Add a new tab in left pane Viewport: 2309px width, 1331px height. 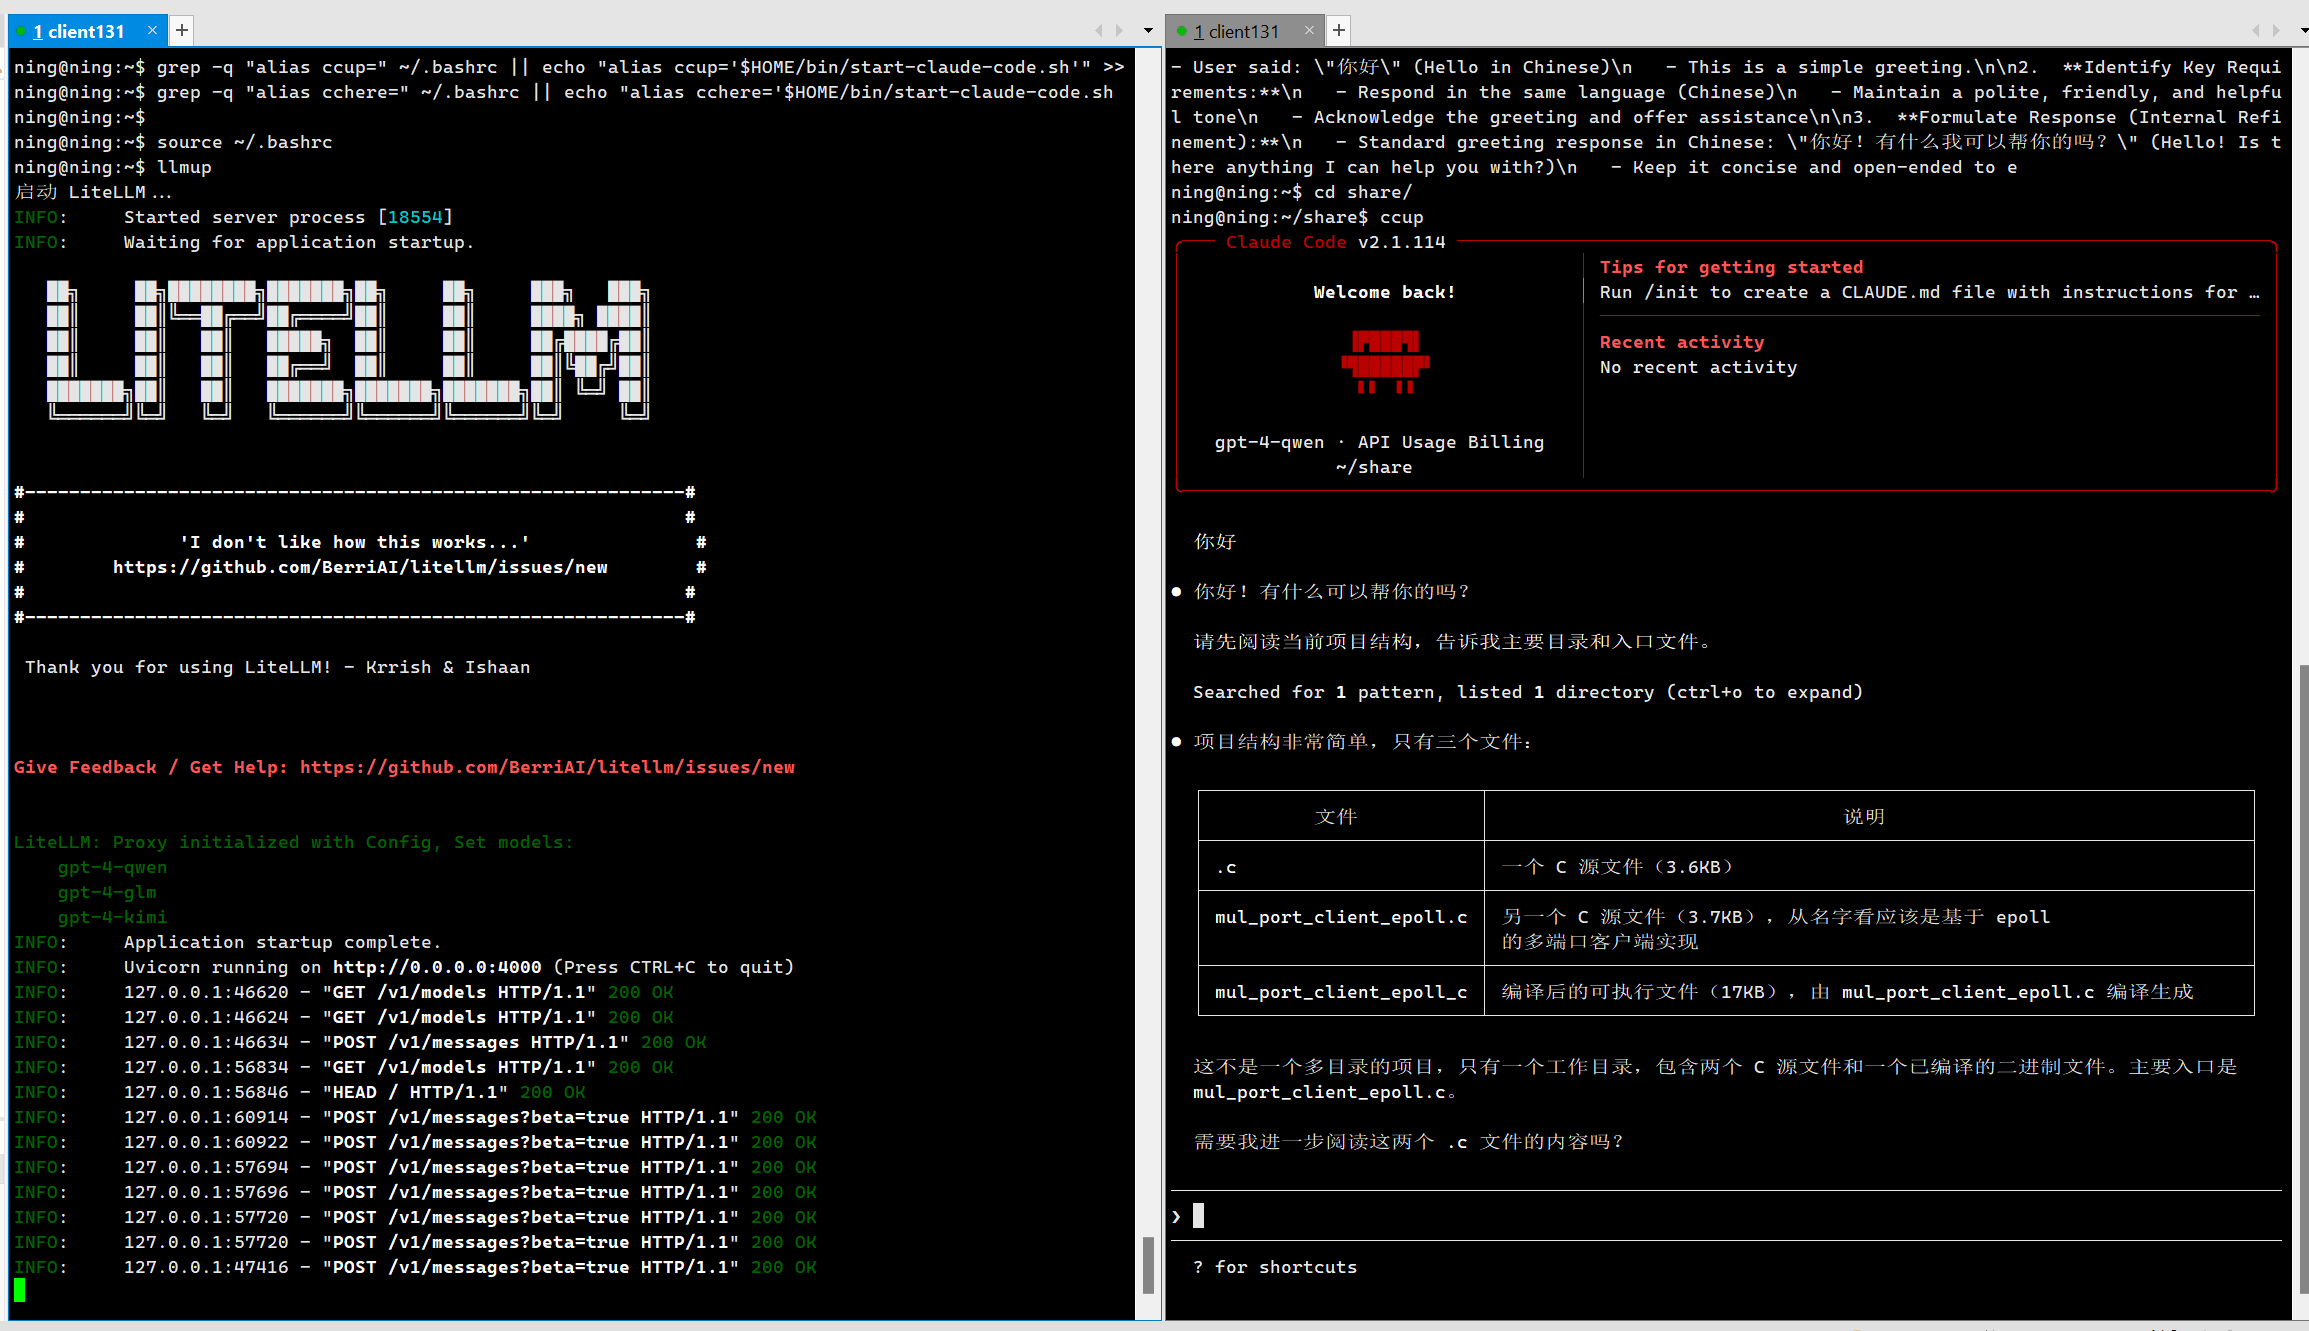[182, 30]
